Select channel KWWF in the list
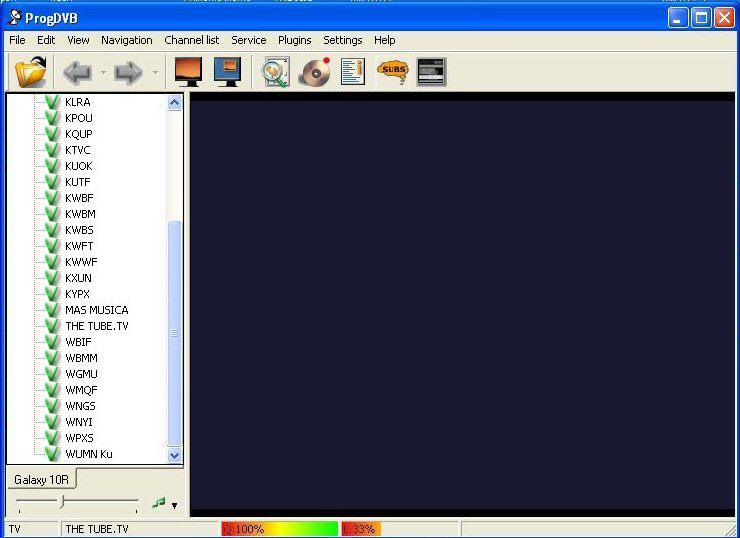 [81, 262]
